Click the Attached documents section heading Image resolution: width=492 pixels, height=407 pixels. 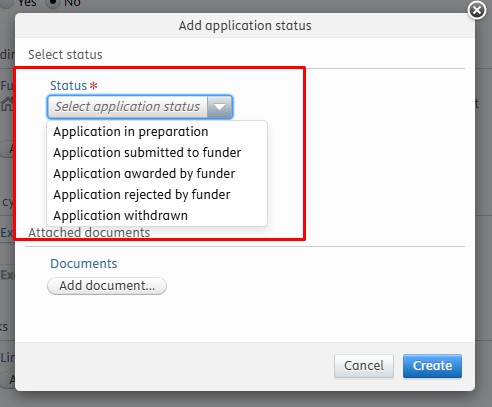pos(89,232)
